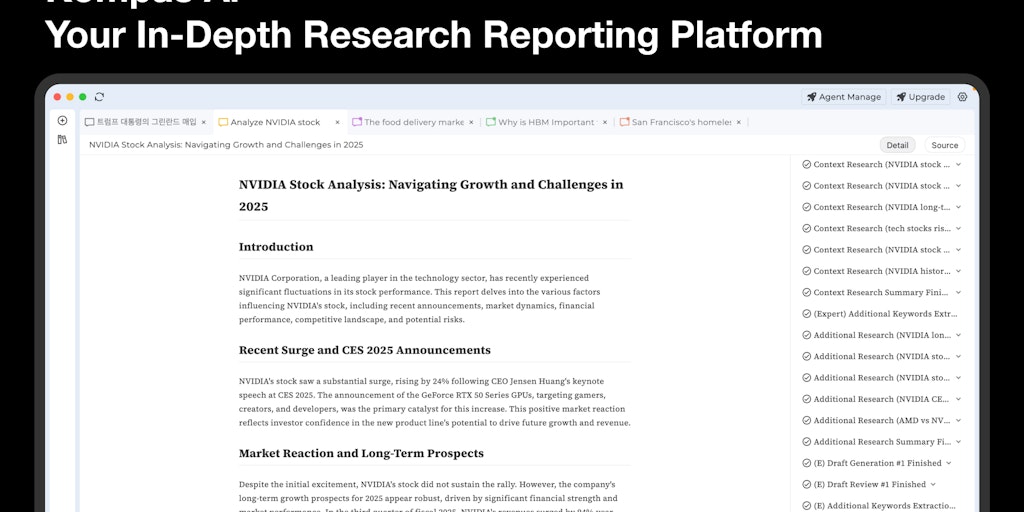Expand Additional Research (NVIDIA lon... chevron

pos(958,335)
